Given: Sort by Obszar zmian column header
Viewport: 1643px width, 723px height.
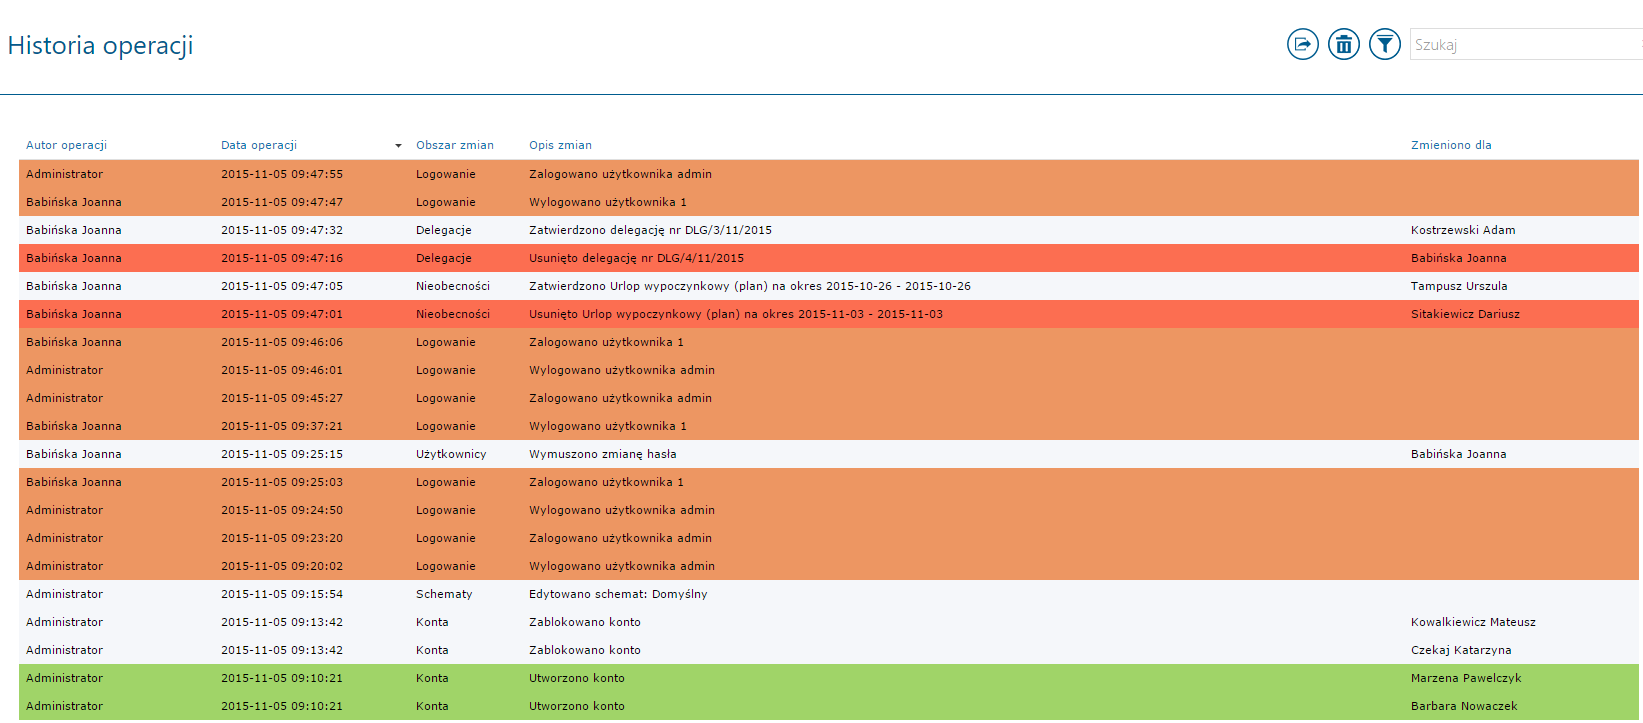Looking at the screenshot, I should [x=455, y=145].
